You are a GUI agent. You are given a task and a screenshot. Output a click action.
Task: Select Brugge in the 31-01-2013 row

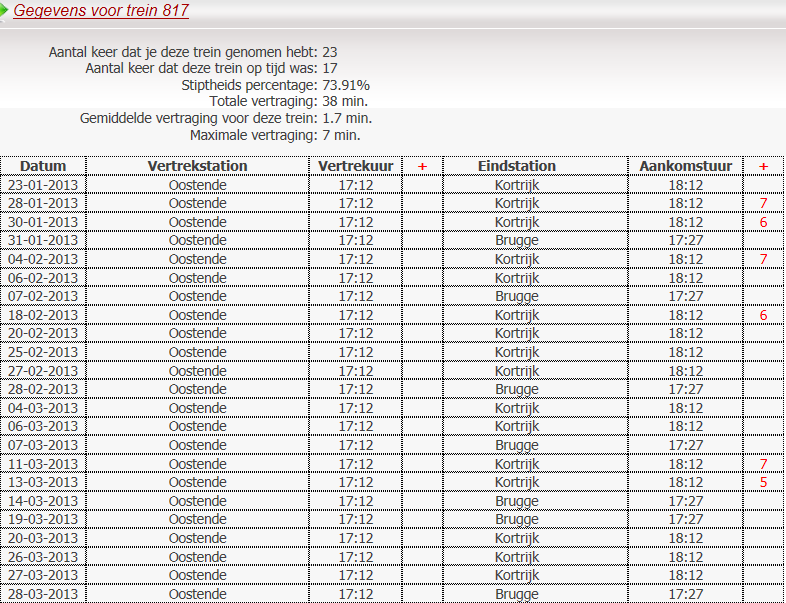point(517,241)
